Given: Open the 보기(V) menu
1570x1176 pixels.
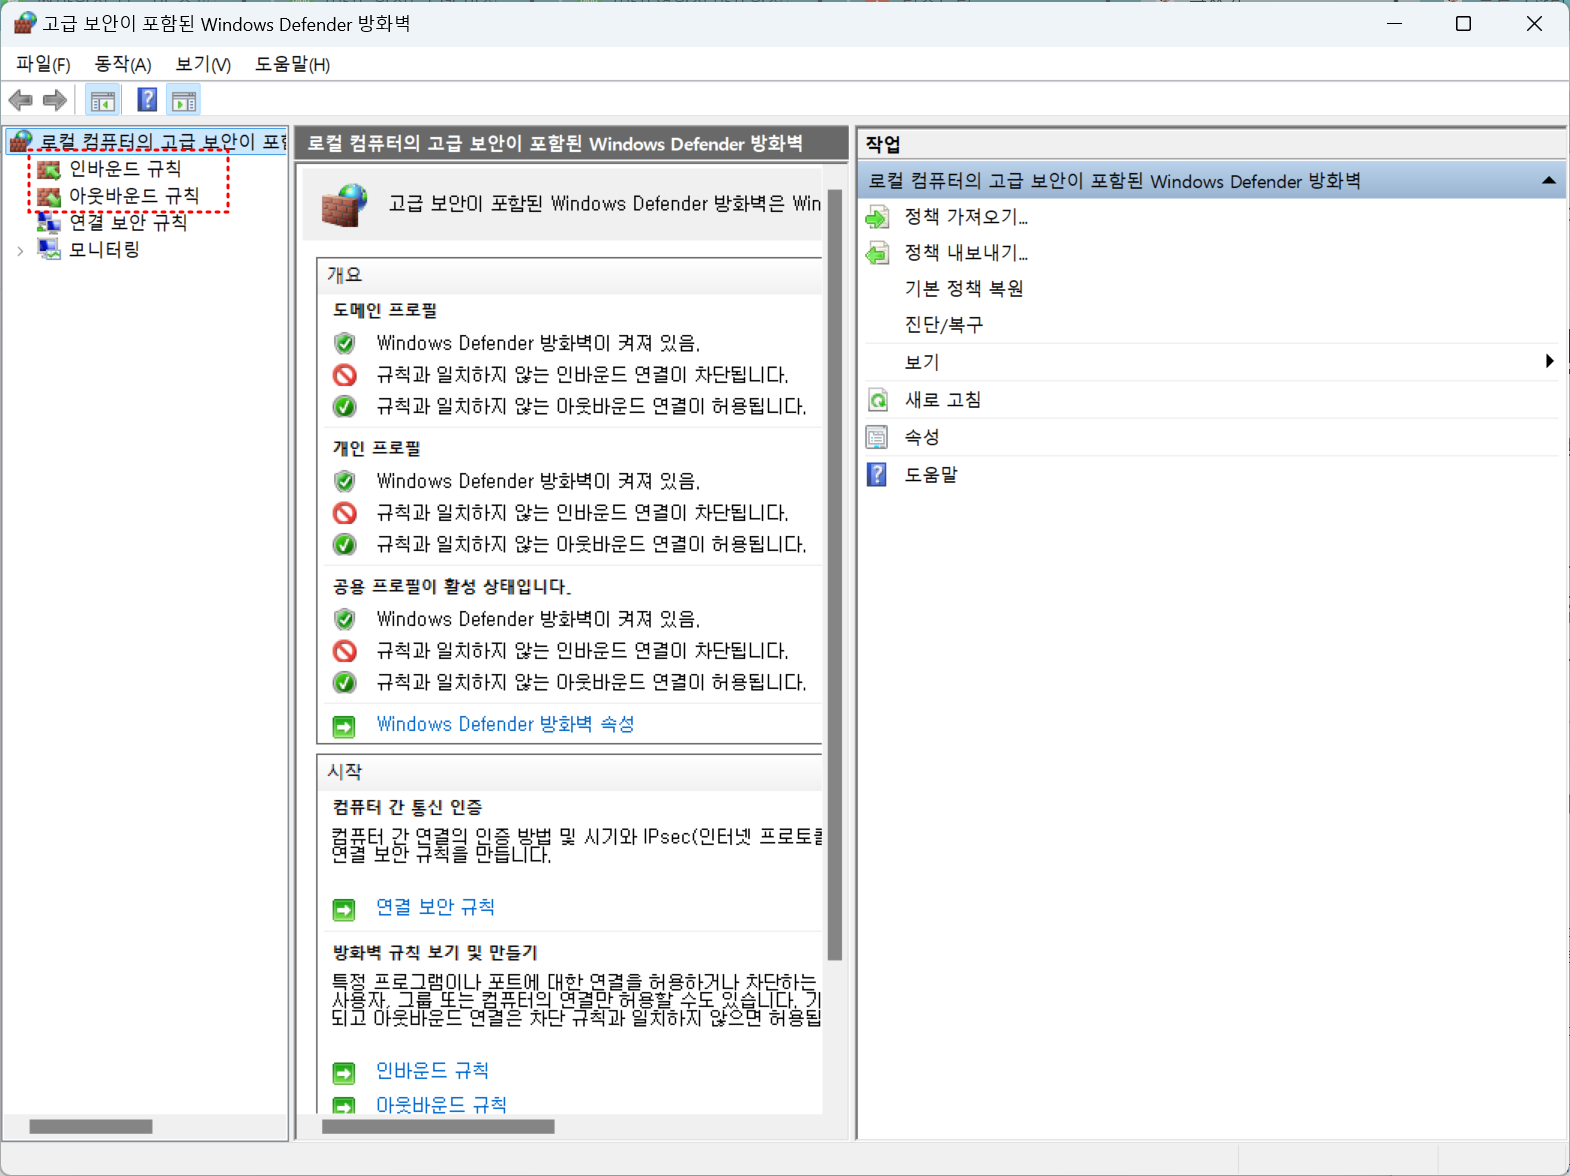Looking at the screenshot, I should click(x=203, y=64).
